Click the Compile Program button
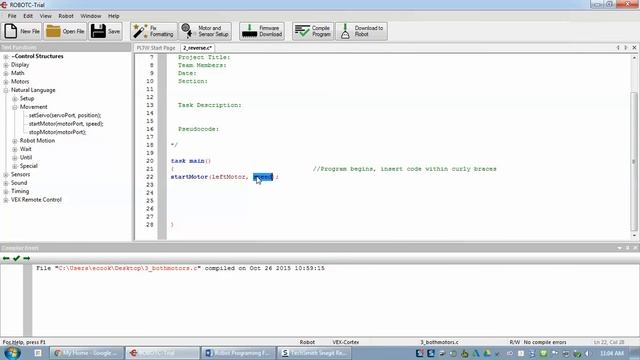The height and width of the screenshot is (360, 640). tap(313, 31)
